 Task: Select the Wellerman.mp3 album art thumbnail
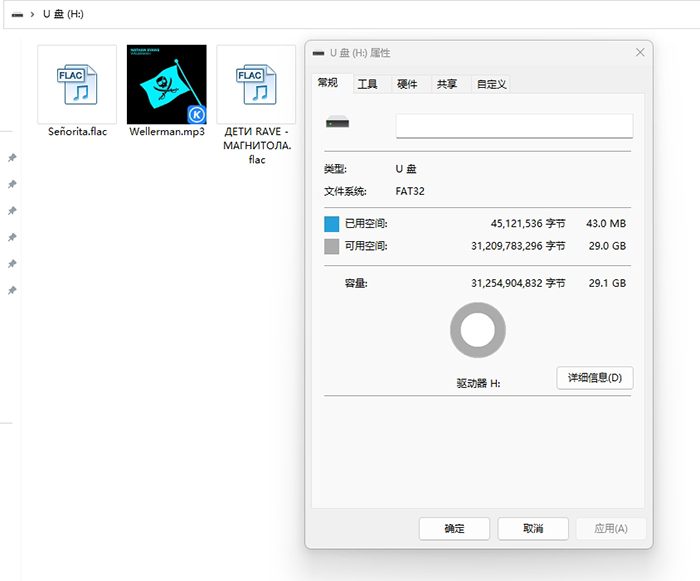167,84
